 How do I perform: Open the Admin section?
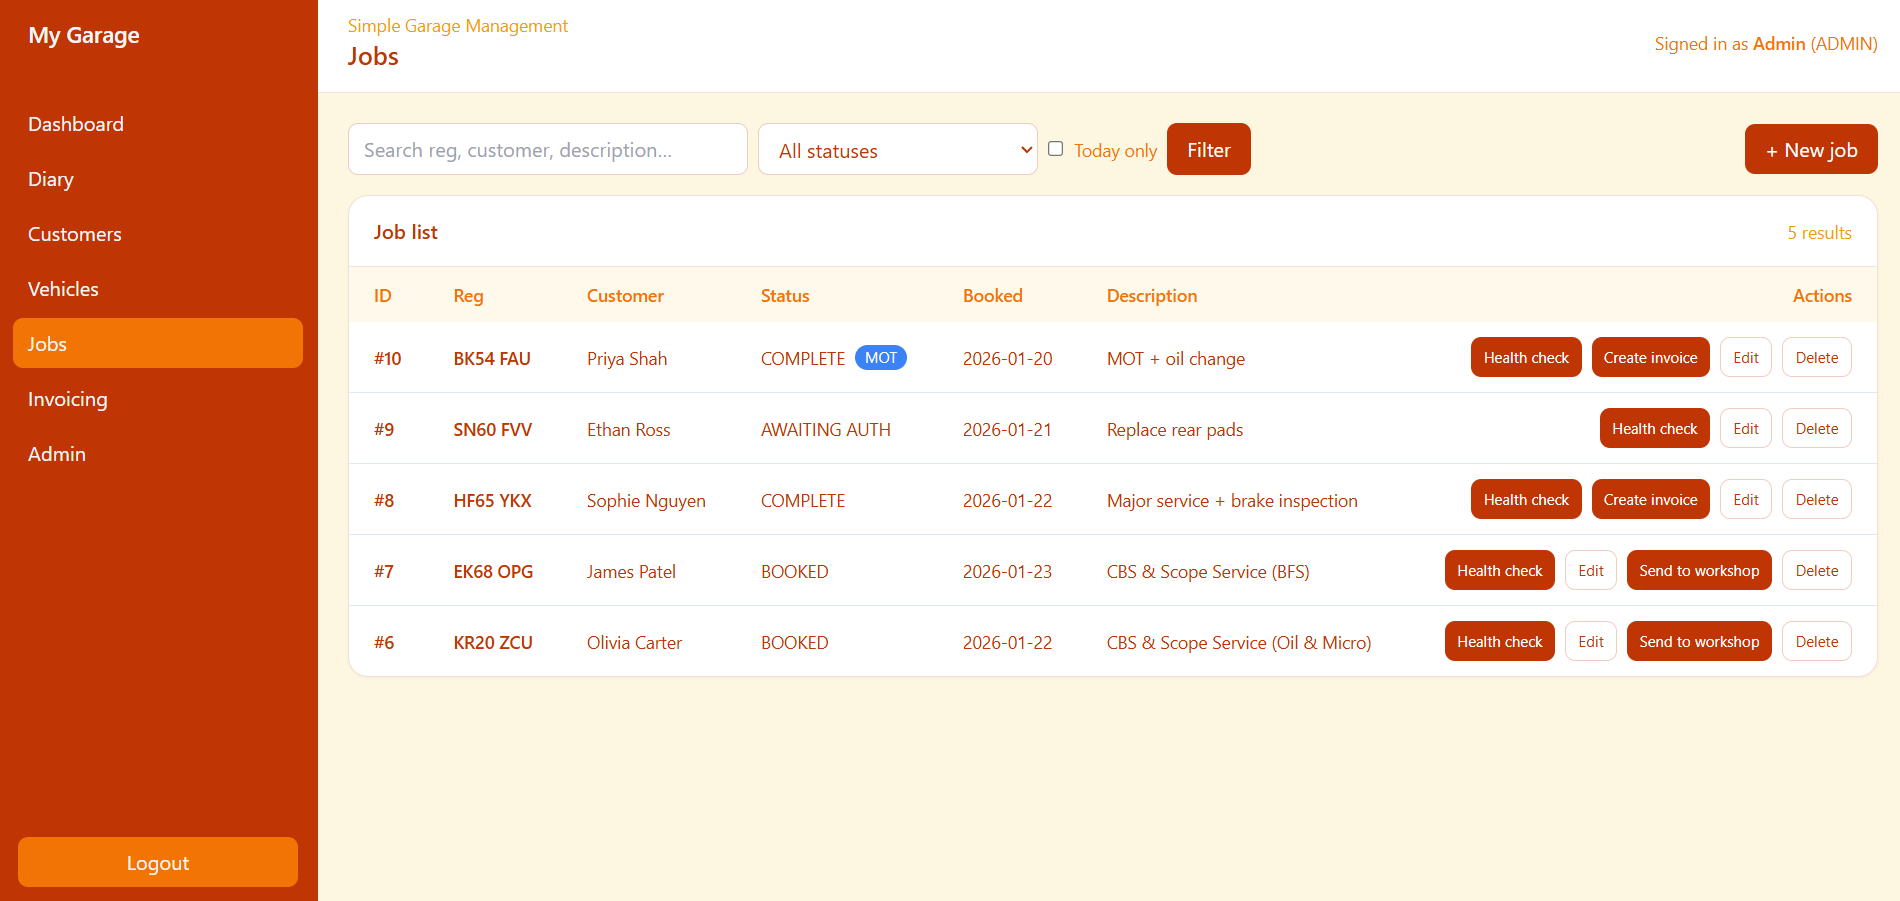coord(57,454)
